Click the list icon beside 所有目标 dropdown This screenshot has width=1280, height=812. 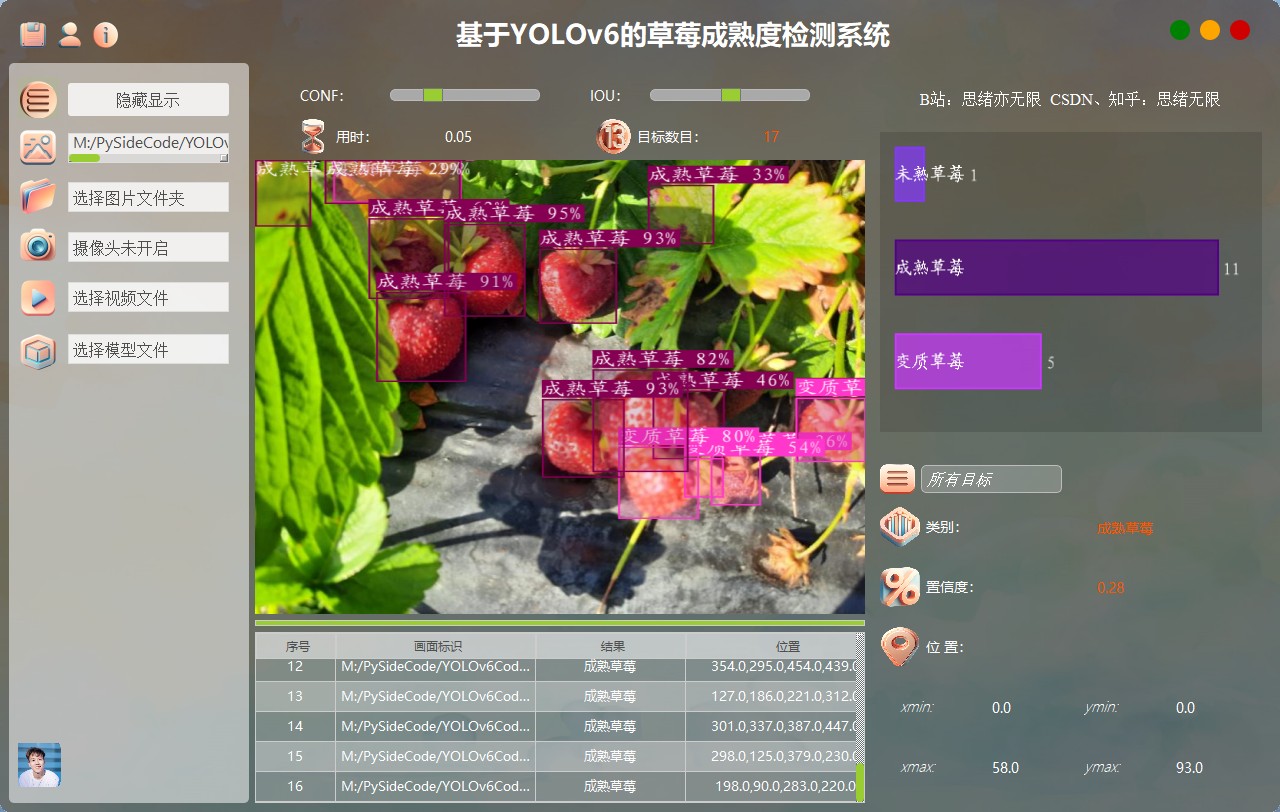(x=897, y=478)
